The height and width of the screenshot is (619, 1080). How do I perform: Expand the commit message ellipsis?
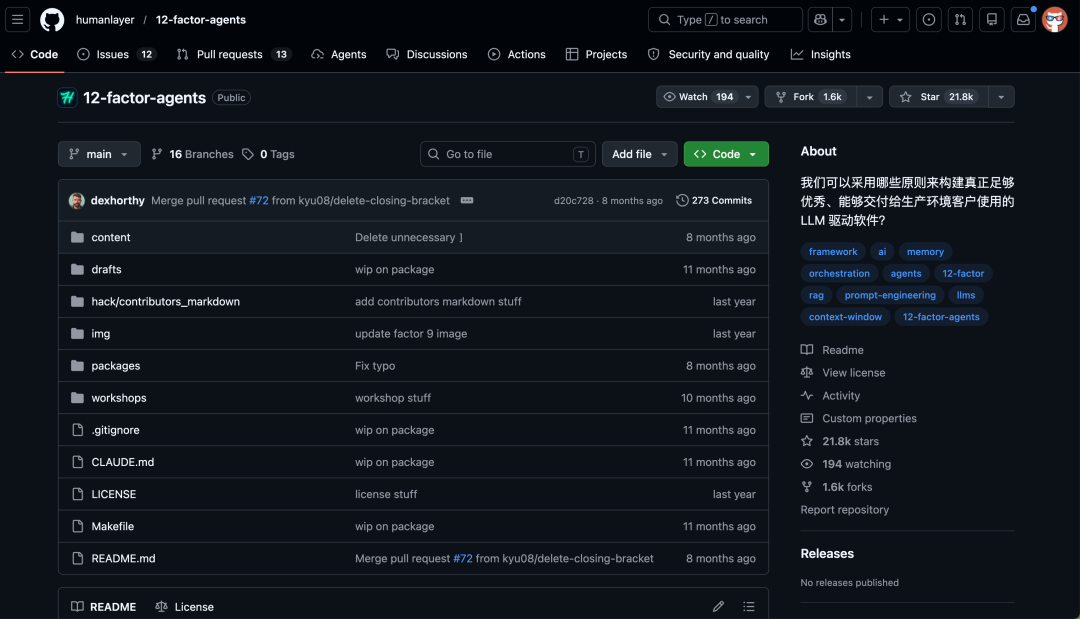[467, 200]
